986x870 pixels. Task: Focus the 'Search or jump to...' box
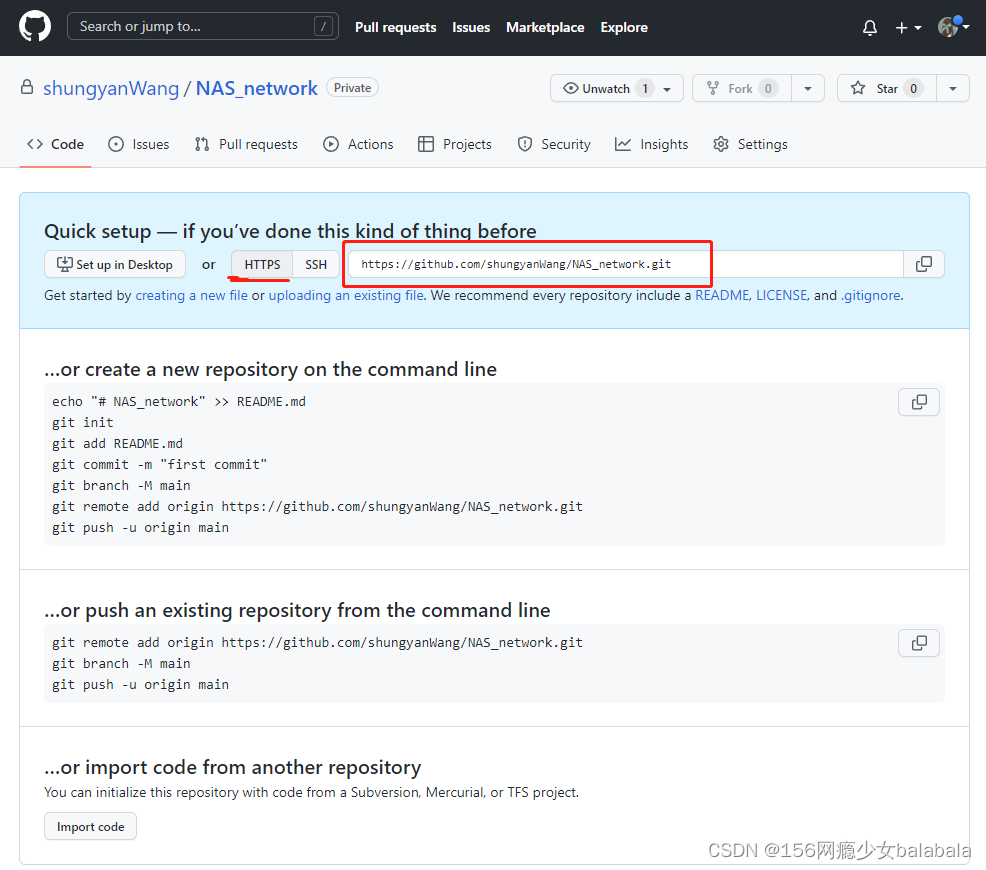tap(202, 26)
